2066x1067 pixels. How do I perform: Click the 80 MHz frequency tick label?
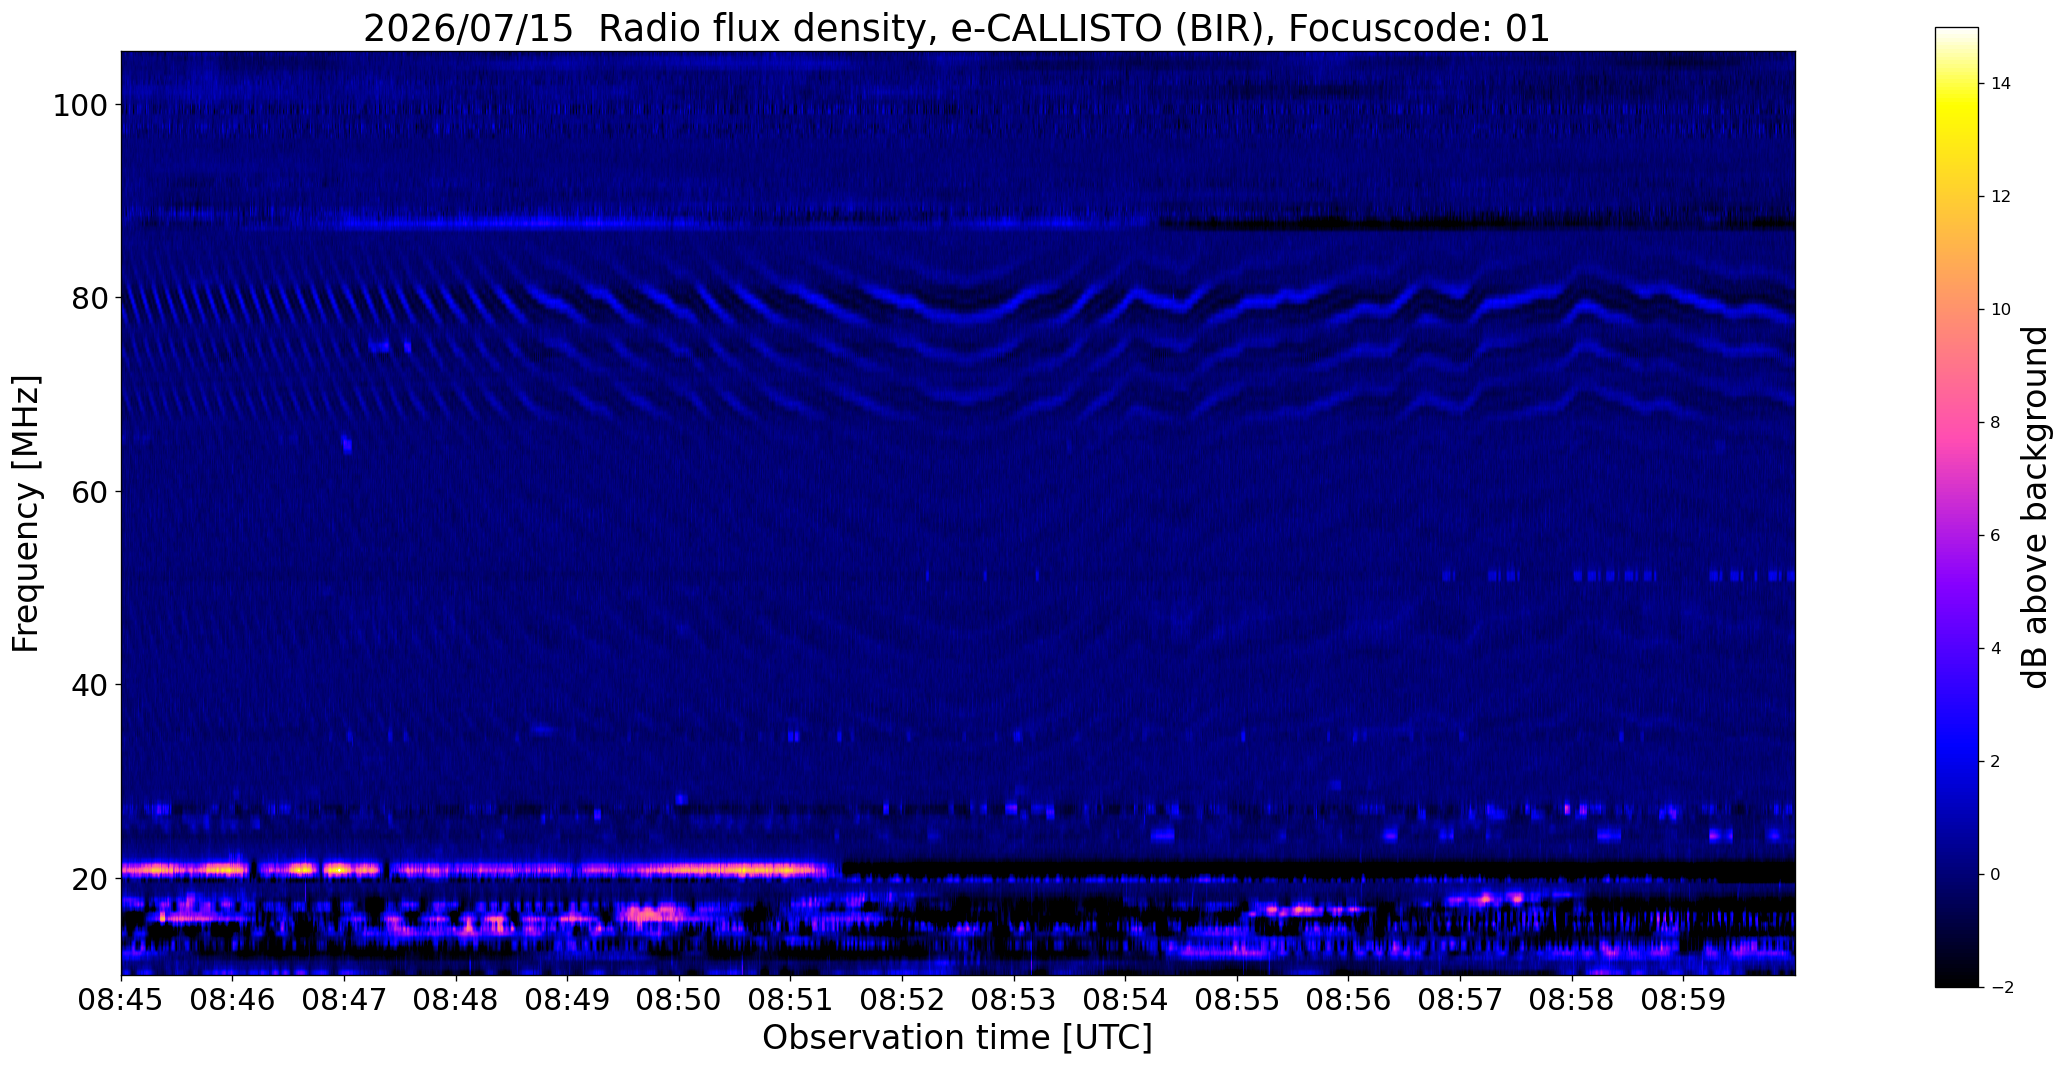(81, 298)
